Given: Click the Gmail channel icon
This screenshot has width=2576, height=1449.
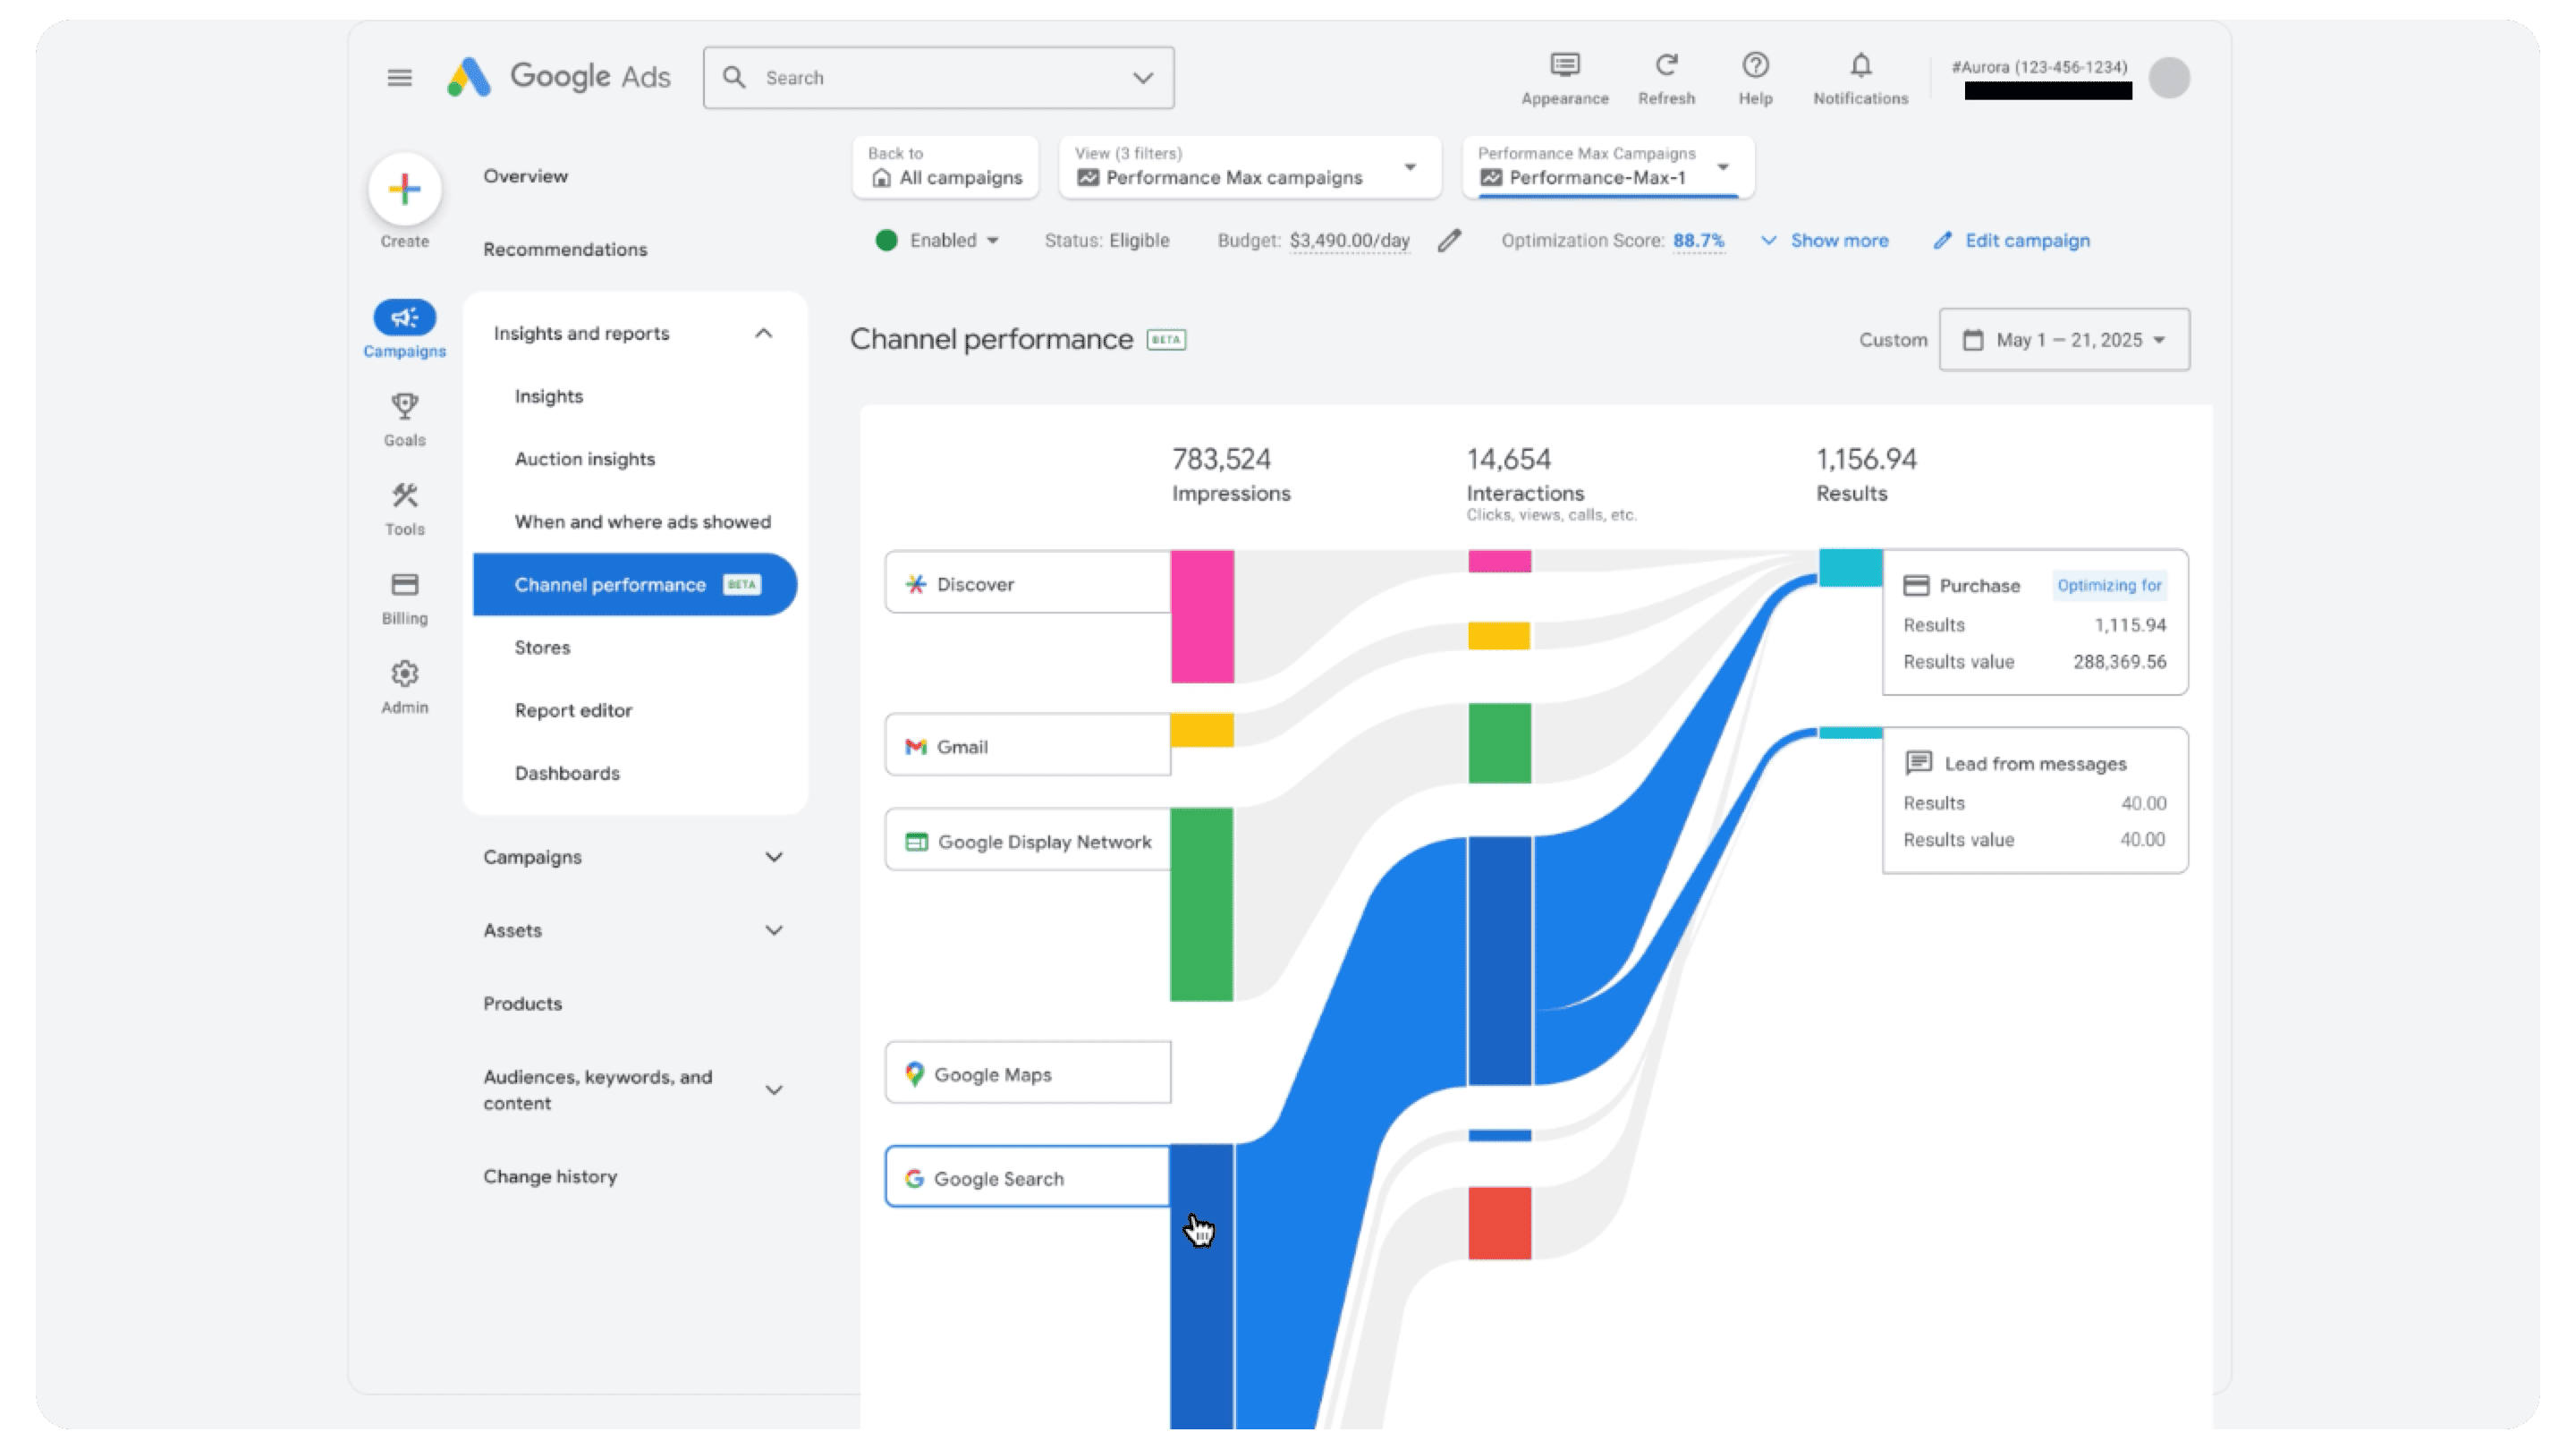Looking at the screenshot, I should pos(915,747).
